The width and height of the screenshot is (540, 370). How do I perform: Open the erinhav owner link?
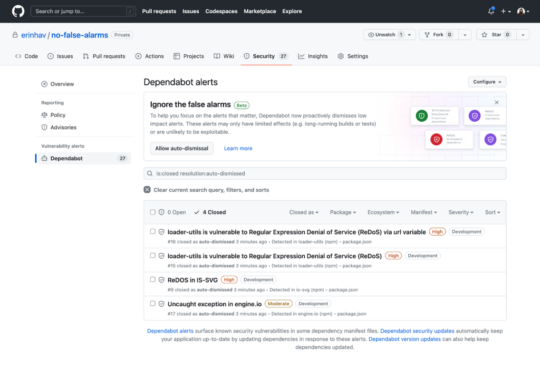click(33, 35)
